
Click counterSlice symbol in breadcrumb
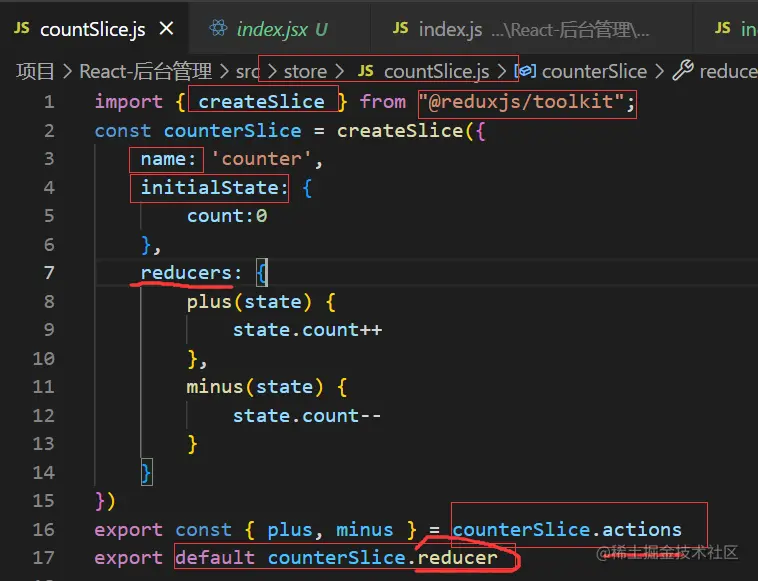[594, 72]
